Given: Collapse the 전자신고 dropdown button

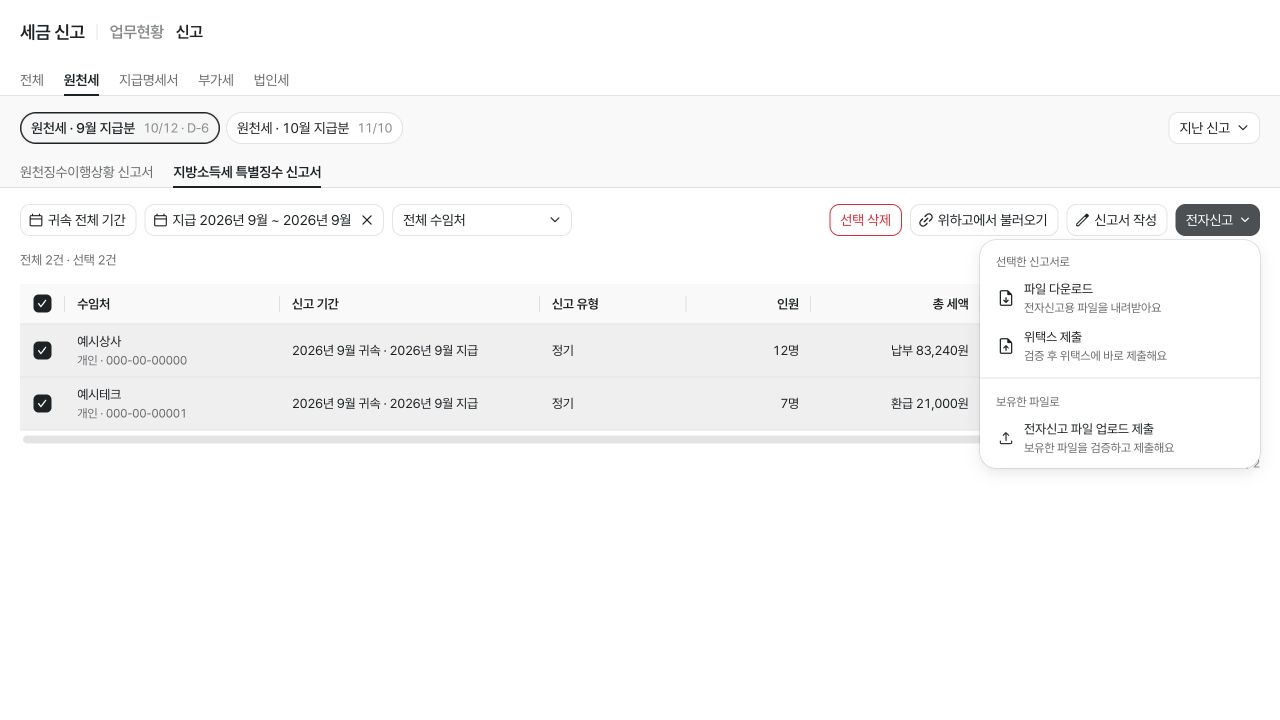Looking at the screenshot, I should [x=1218, y=220].
